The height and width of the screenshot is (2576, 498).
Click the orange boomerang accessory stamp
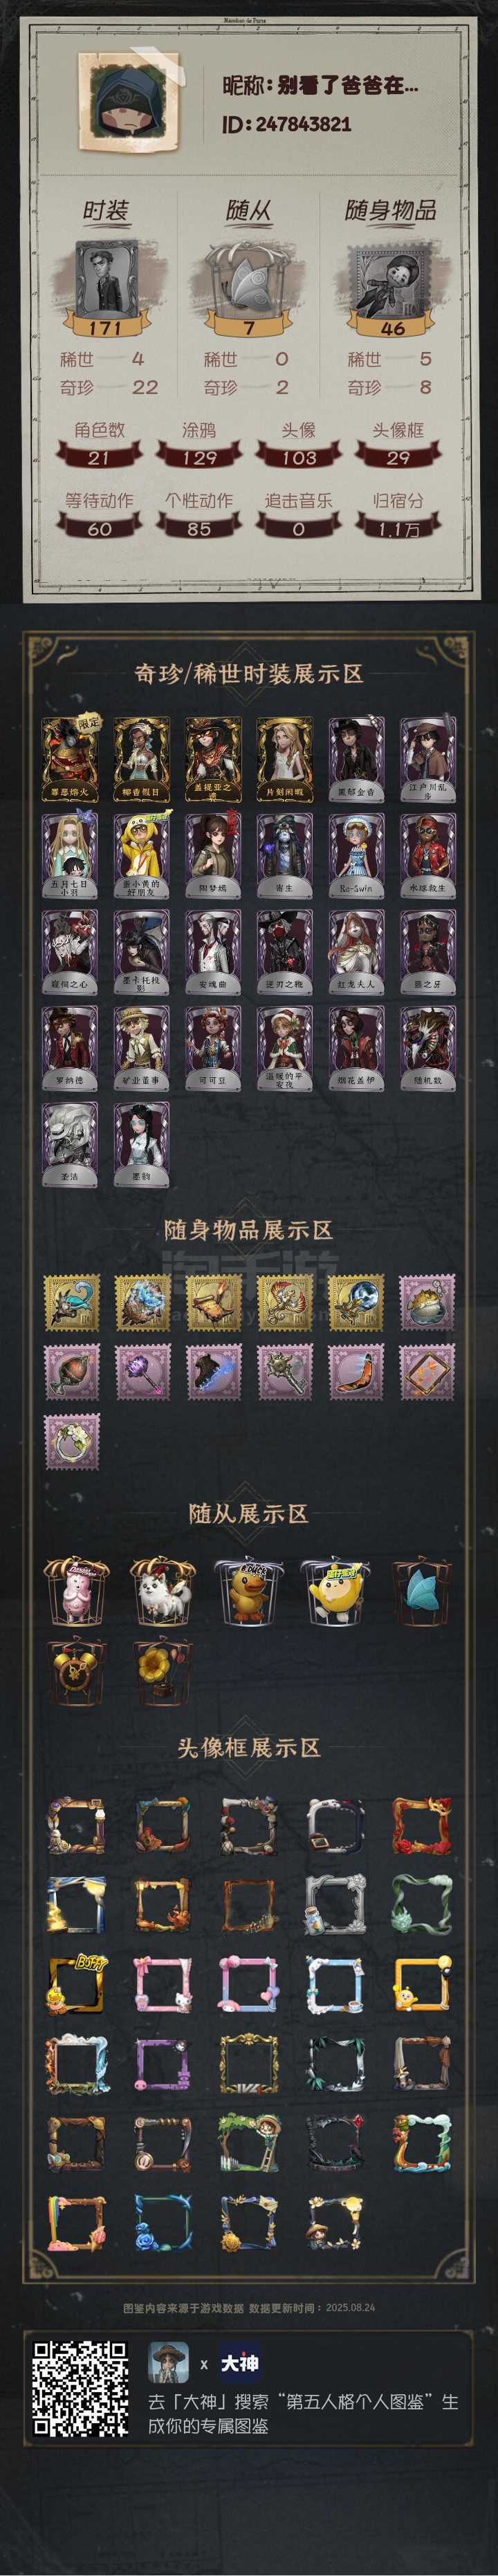356,1371
